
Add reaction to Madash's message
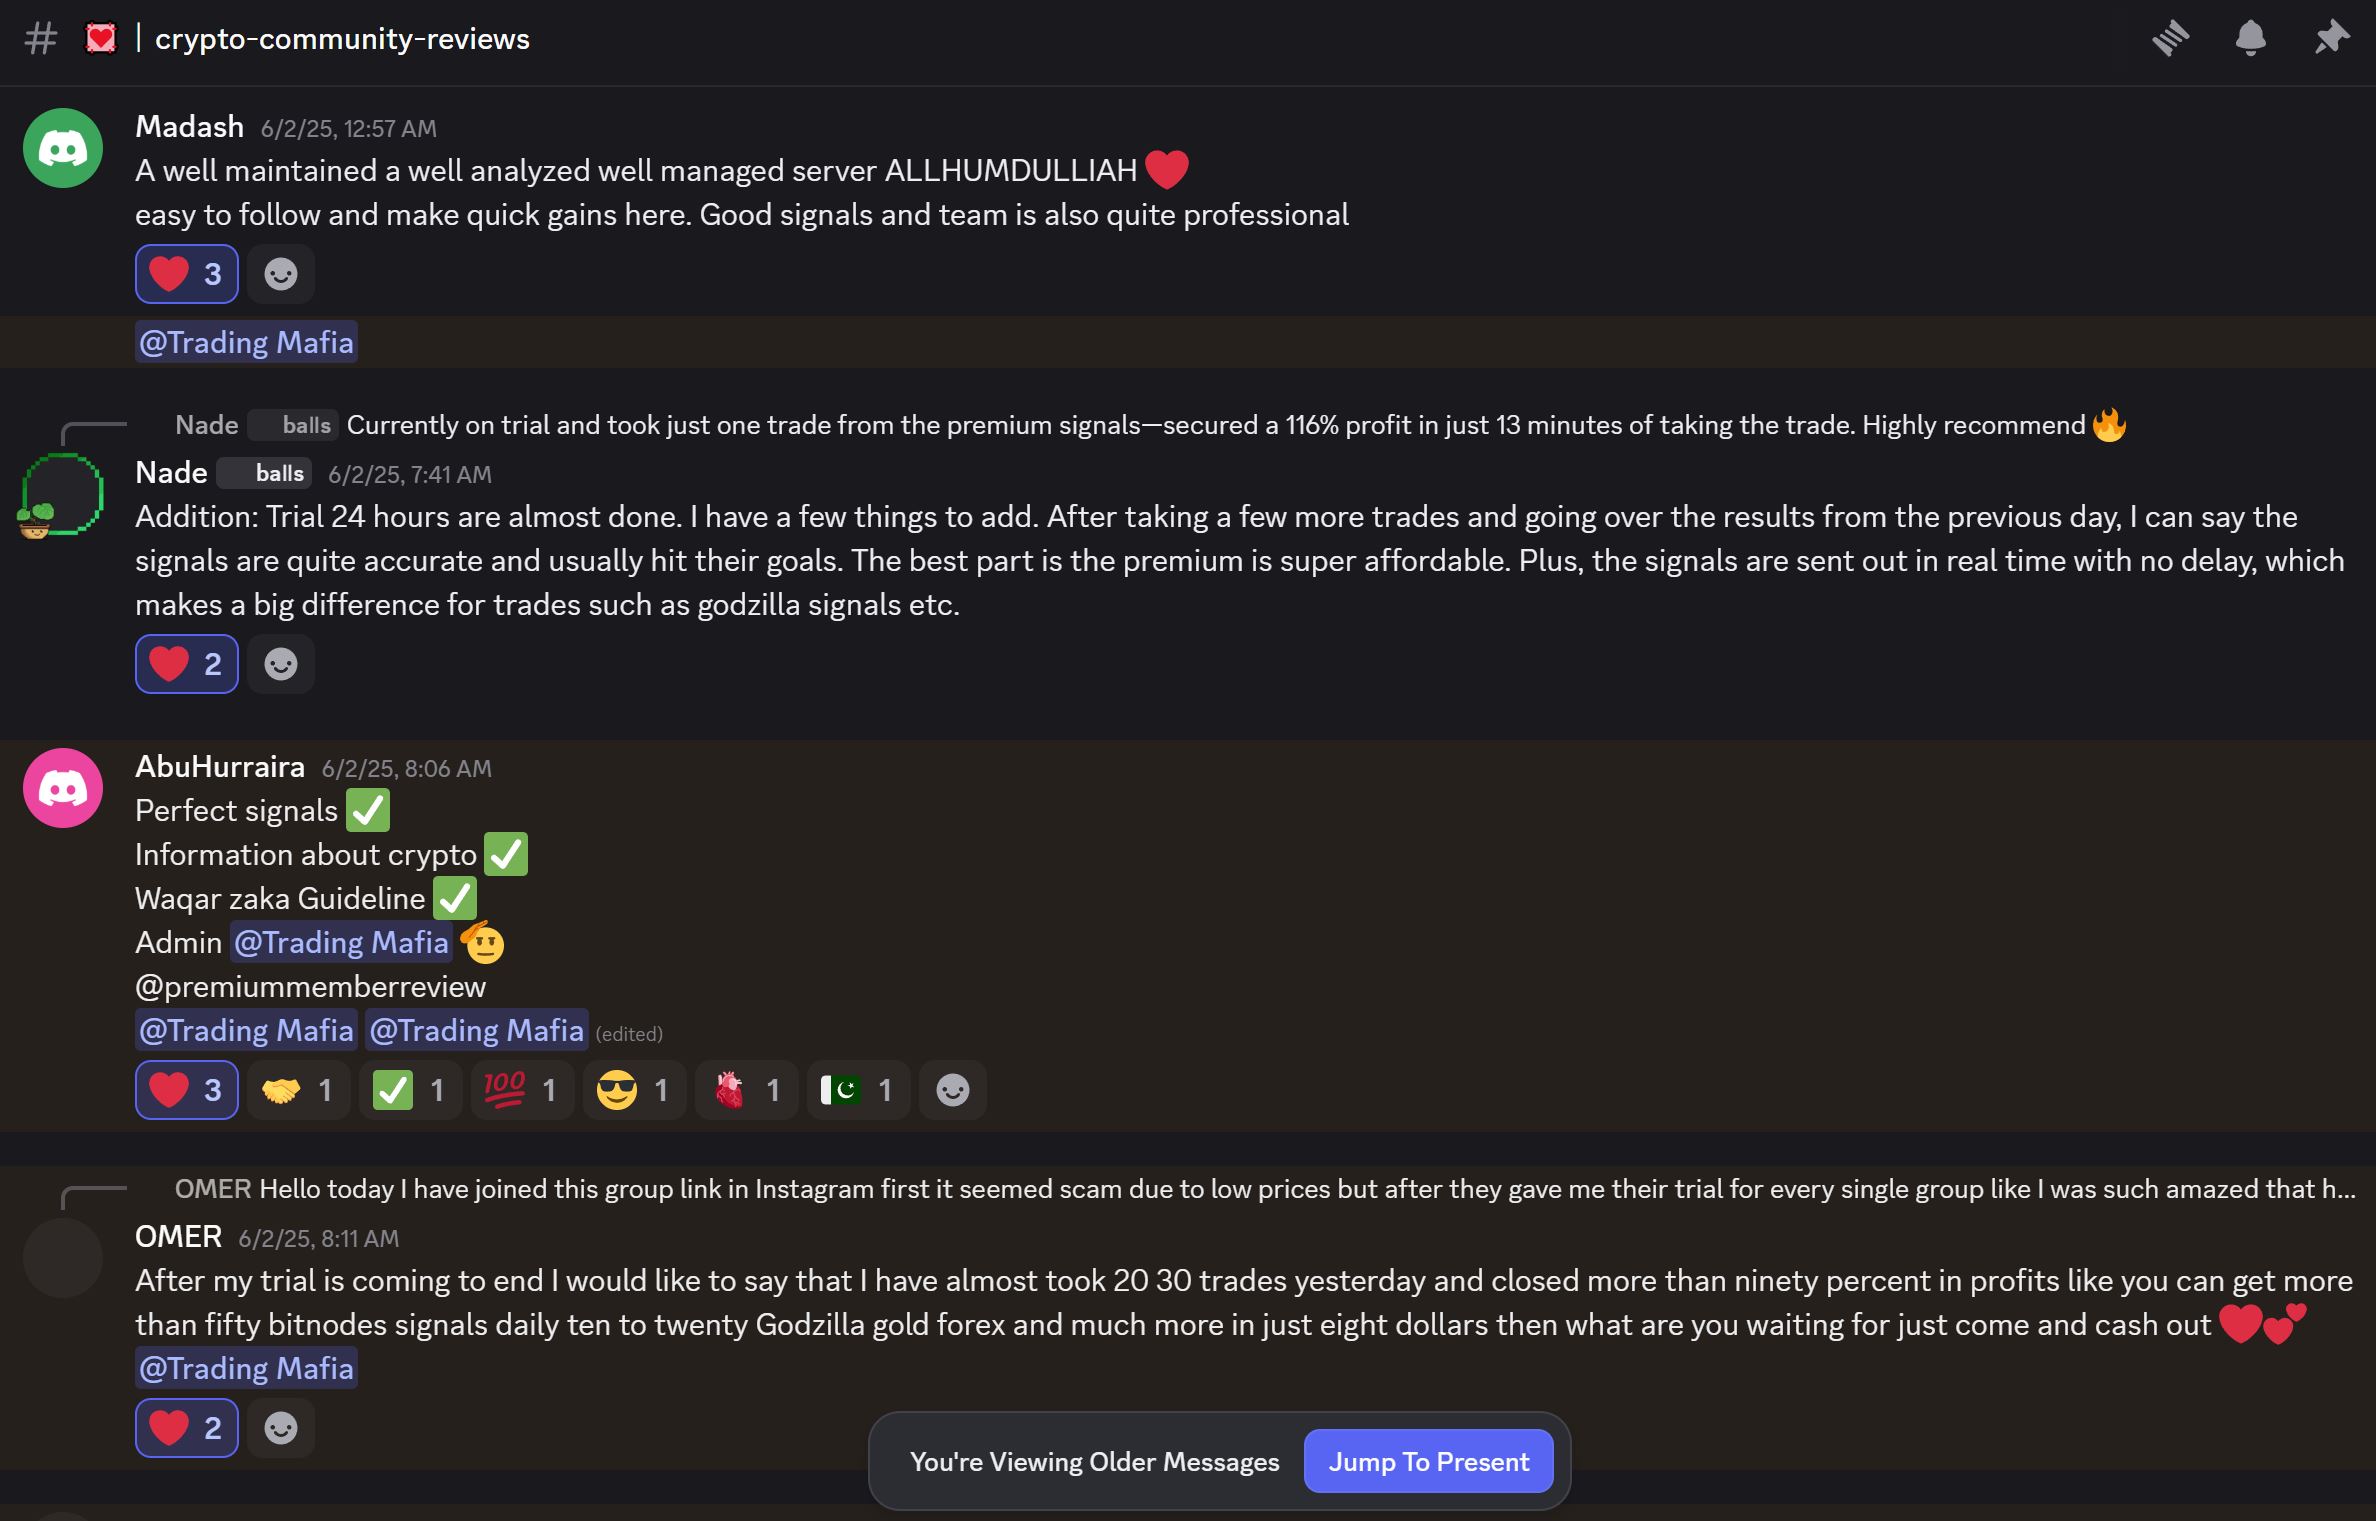281,274
